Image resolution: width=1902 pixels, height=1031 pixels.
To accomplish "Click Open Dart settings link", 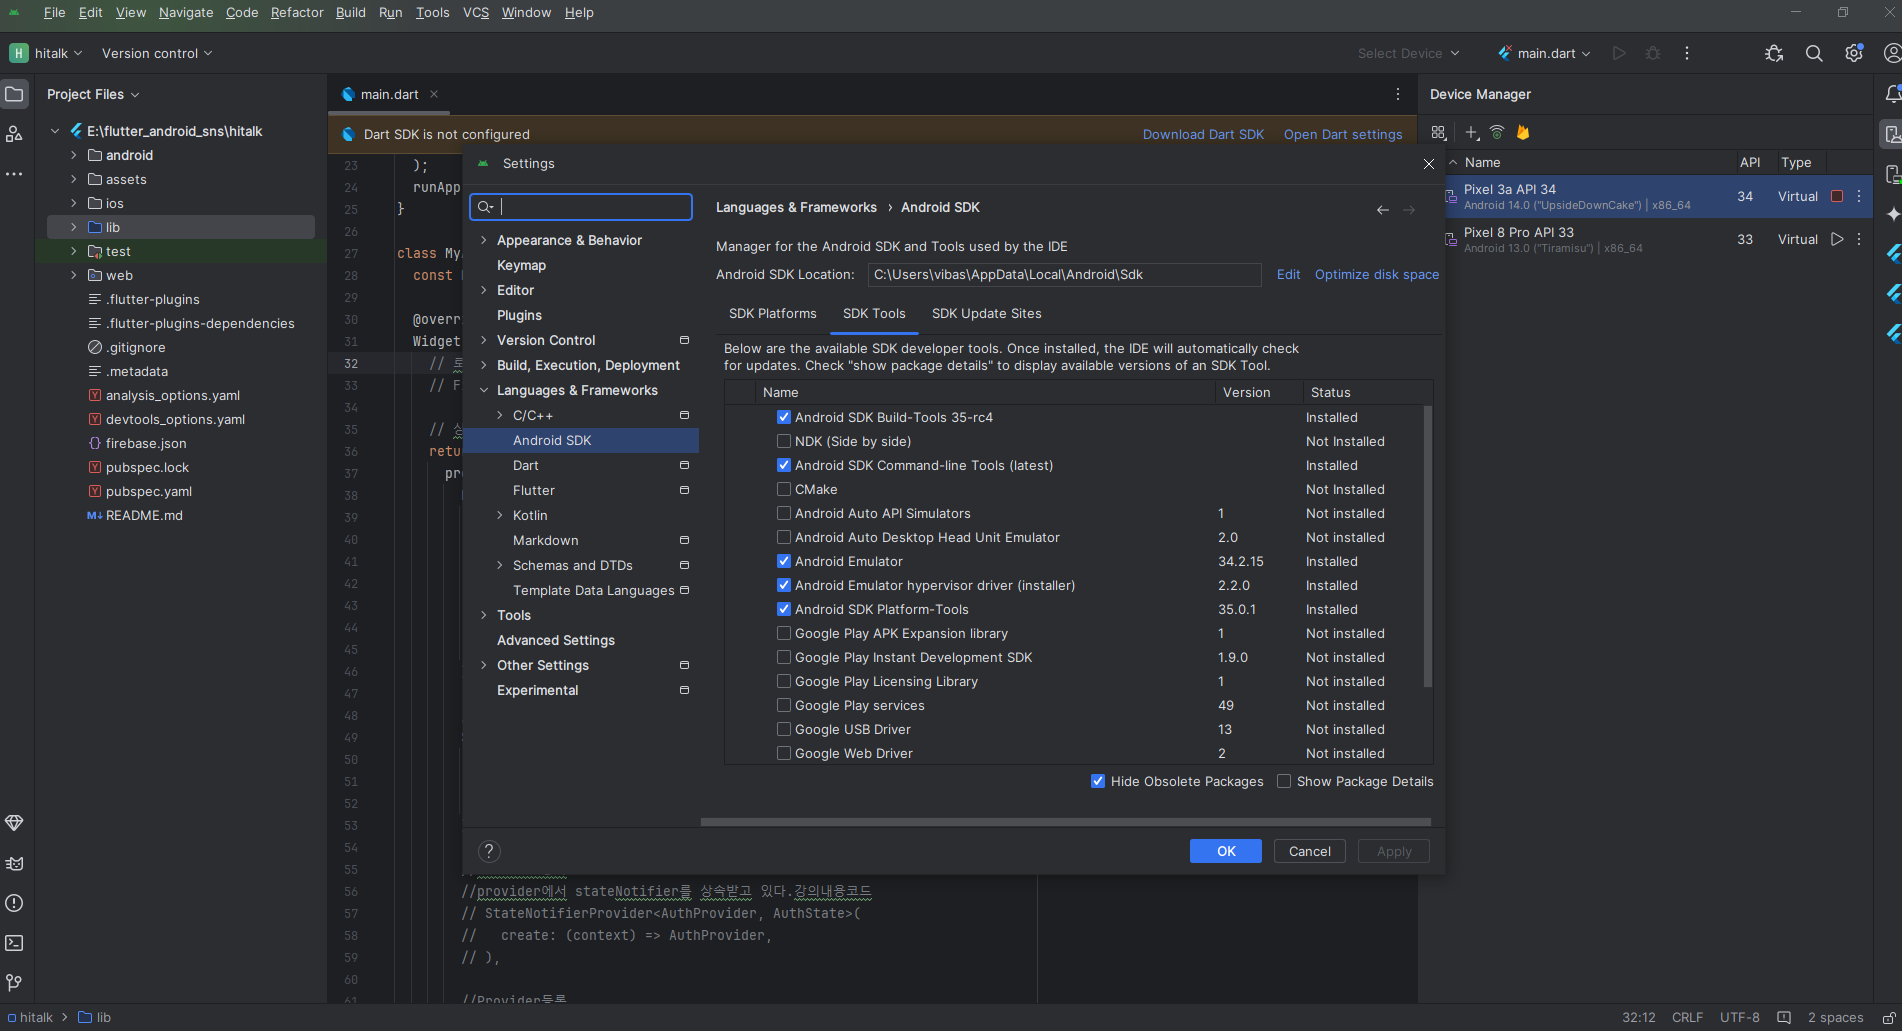I will 1343,134.
